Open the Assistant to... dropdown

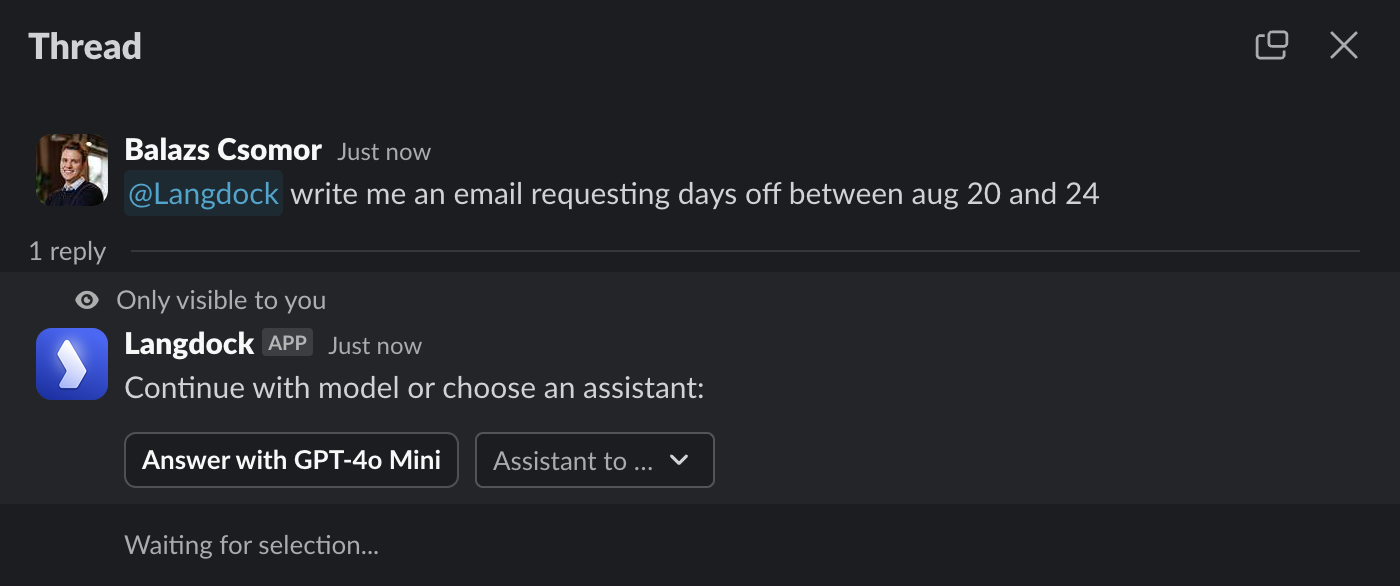pos(595,460)
